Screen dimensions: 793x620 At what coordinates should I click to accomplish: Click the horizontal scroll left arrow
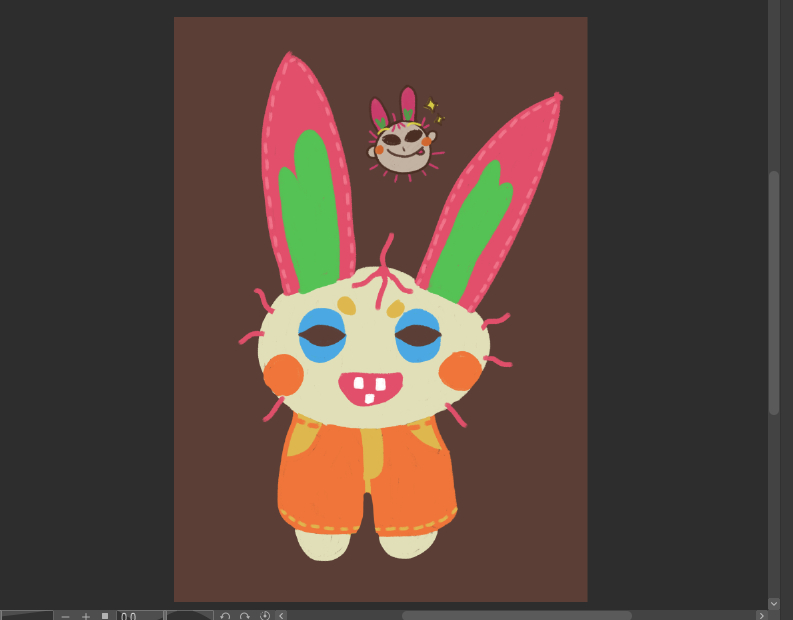pos(282,615)
